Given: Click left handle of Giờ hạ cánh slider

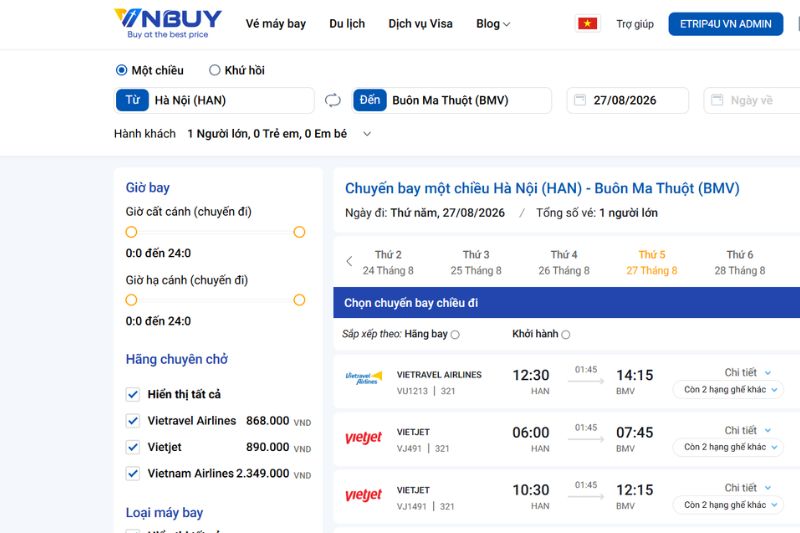Looking at the screenshot, I should click(131, 300).
